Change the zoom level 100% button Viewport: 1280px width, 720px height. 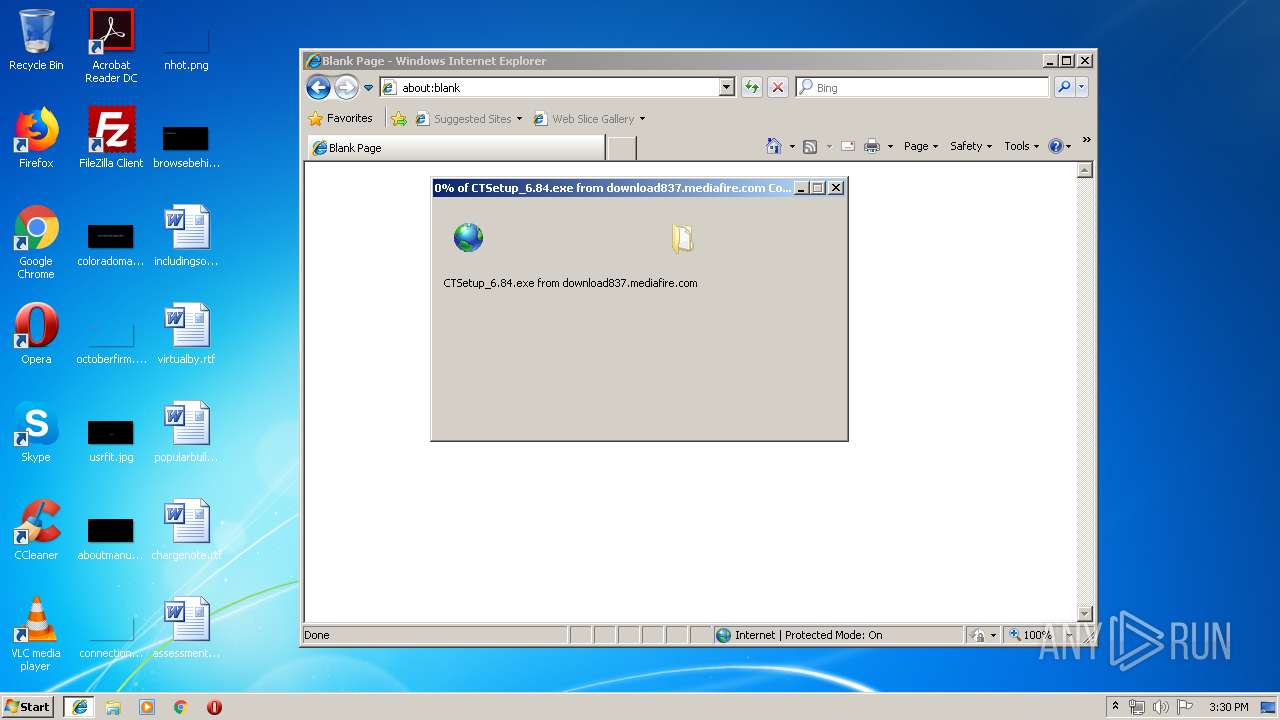tap(1029, 635)
